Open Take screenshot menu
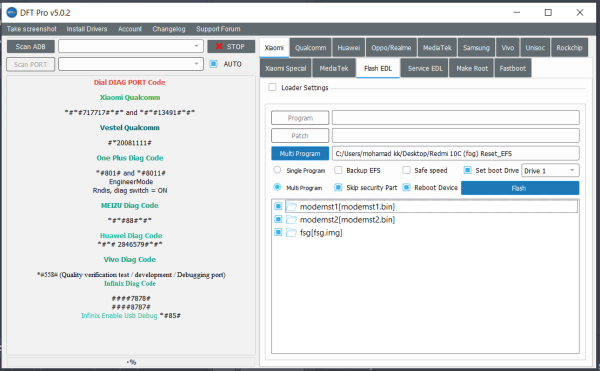 pos(31,29)
